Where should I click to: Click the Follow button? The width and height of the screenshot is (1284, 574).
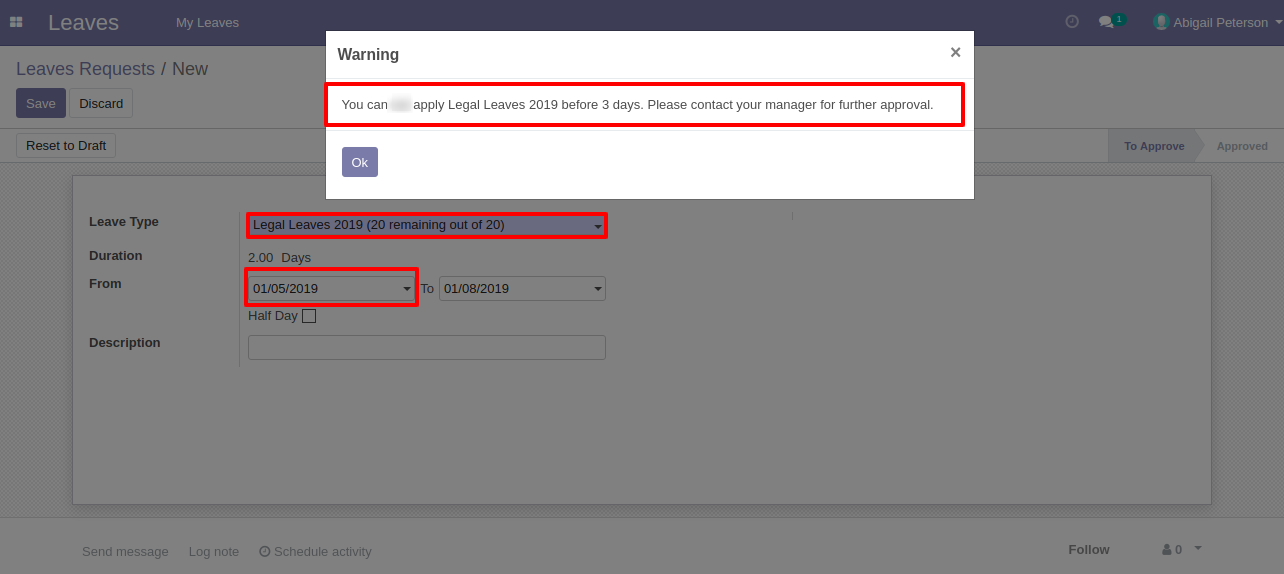[x=1089, y=549]
